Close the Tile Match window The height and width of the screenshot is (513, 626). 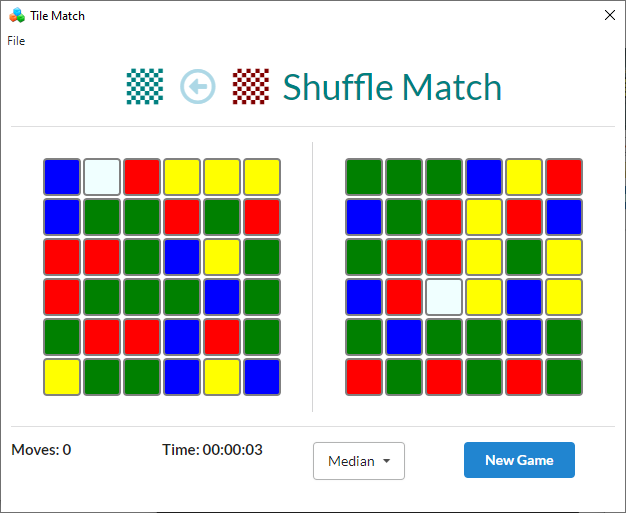click(609, 15)
